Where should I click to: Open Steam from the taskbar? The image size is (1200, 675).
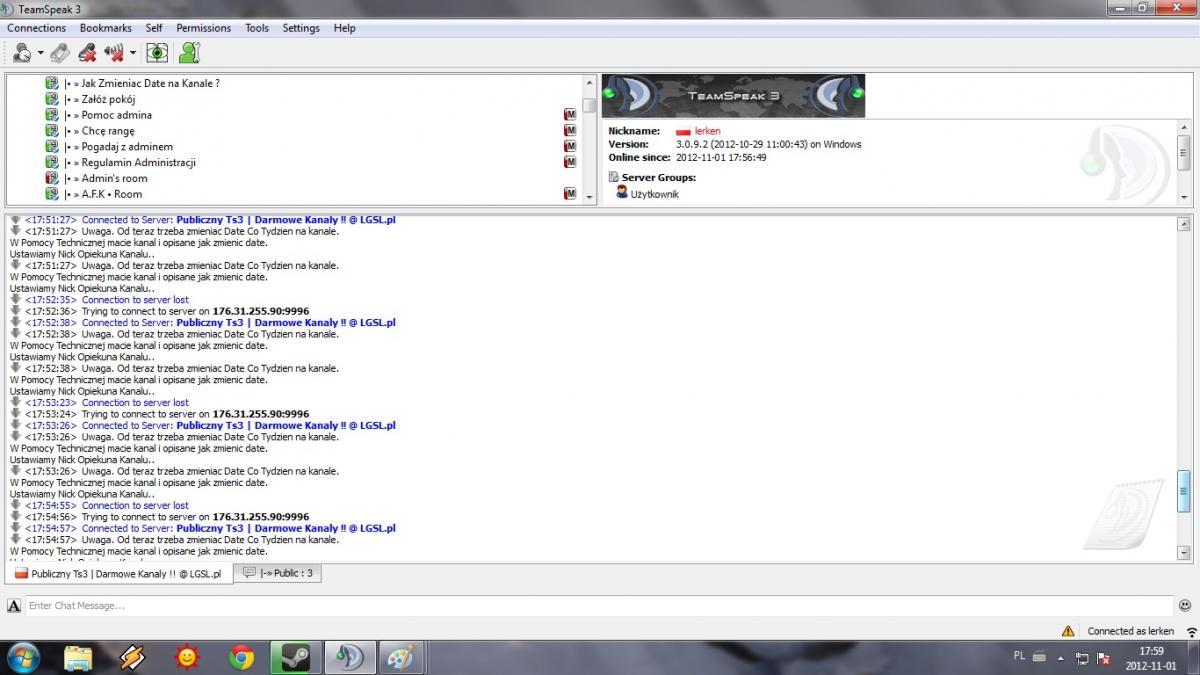point(294,658)
